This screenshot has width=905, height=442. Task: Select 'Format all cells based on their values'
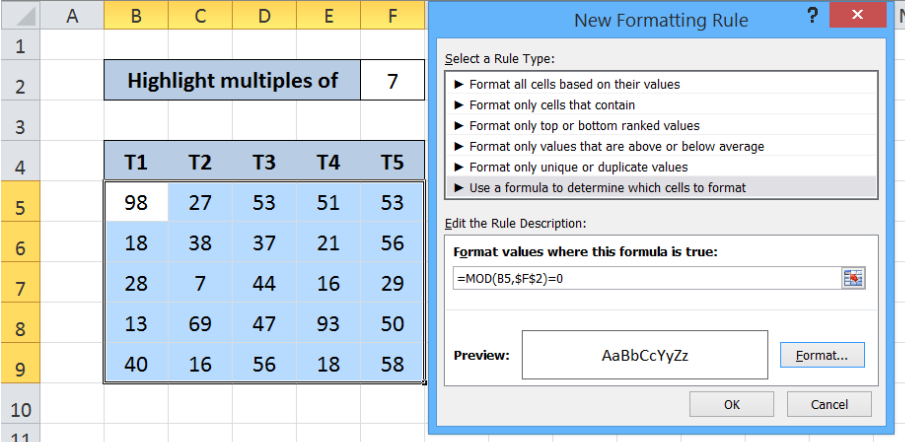pos(661,84)
